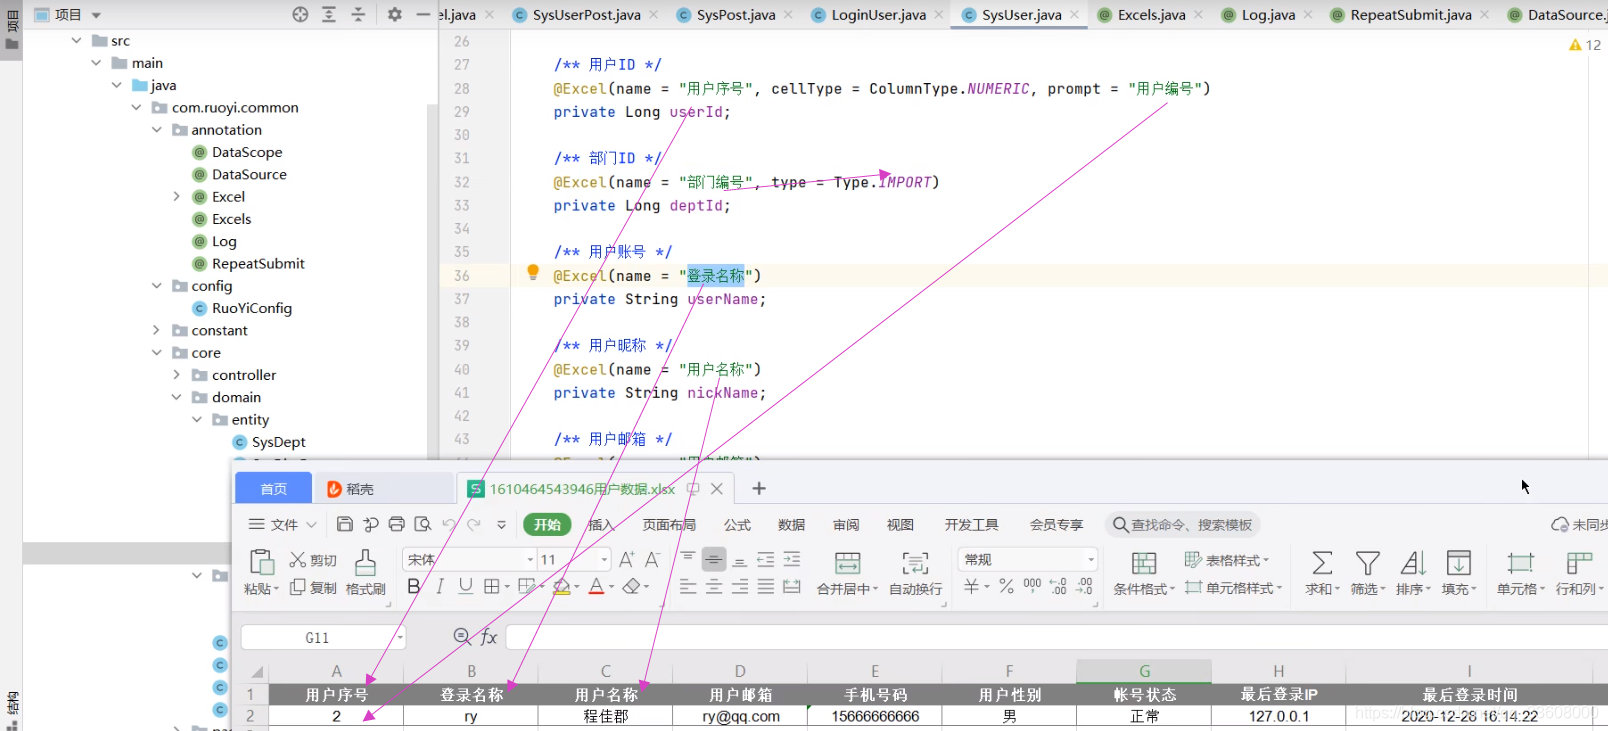Screen dimensions: 1608x731
Task: Click the IntelliJ collapse all icon
Action: point(358,14)
